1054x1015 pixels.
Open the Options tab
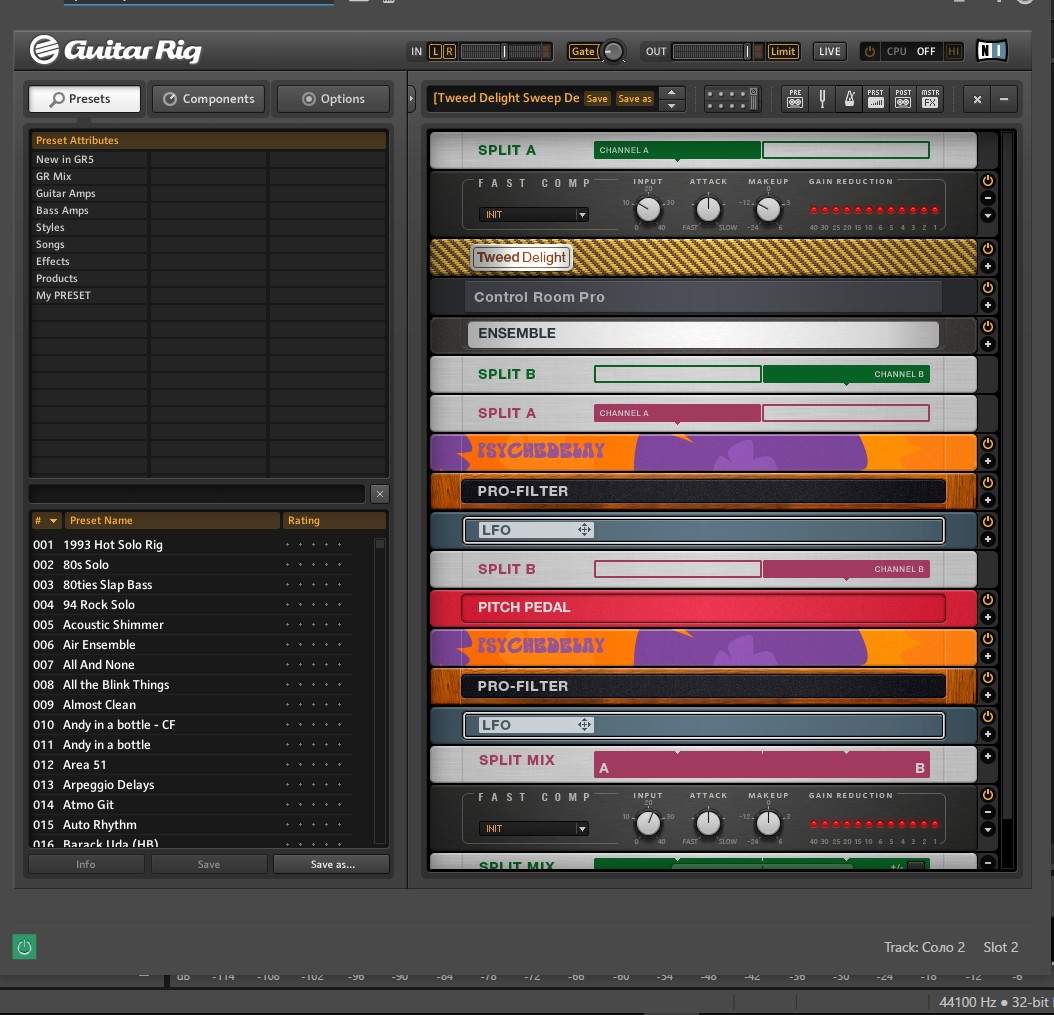(x=333, y=99)
